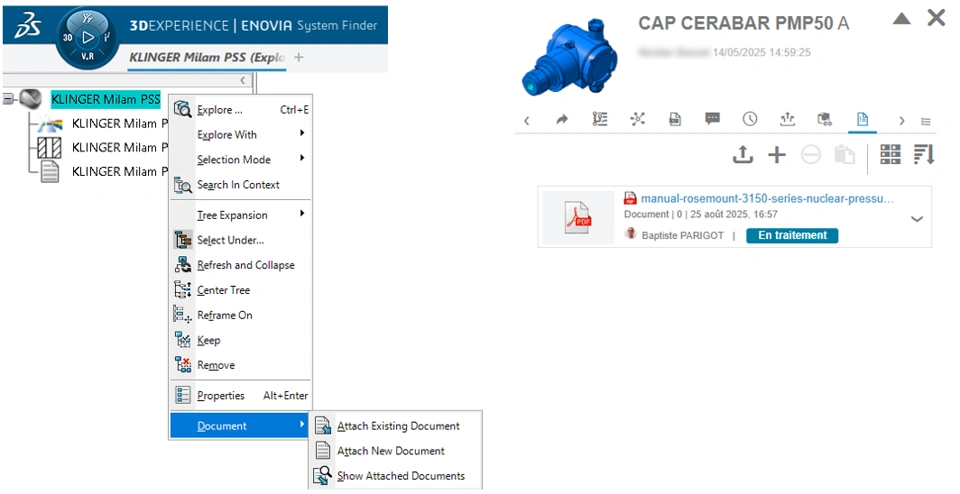Open the tab icon with upward arrows tray
Image resolution: width=960 pixels, height=494 pixels.
coord(787,119)
